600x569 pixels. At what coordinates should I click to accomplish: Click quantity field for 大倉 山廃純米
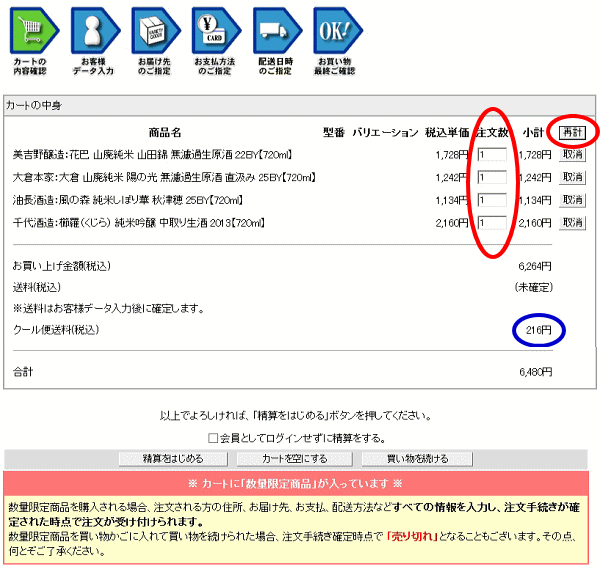click(492, 178)
